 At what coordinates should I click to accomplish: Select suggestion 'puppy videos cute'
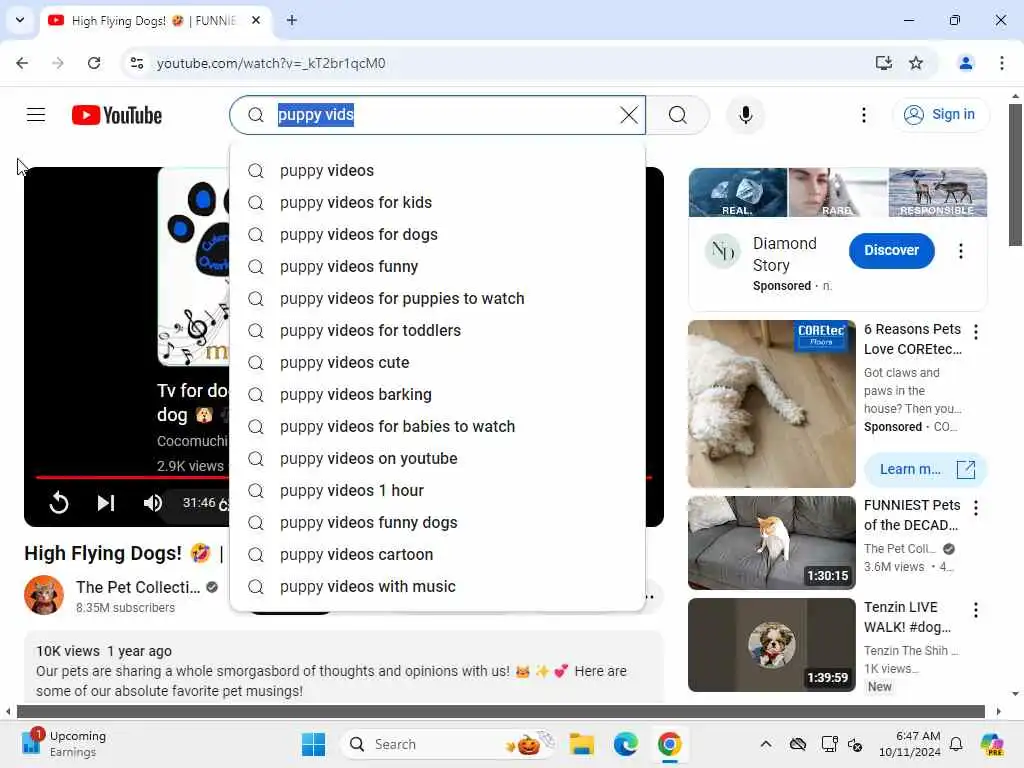(x=438, y=362)
